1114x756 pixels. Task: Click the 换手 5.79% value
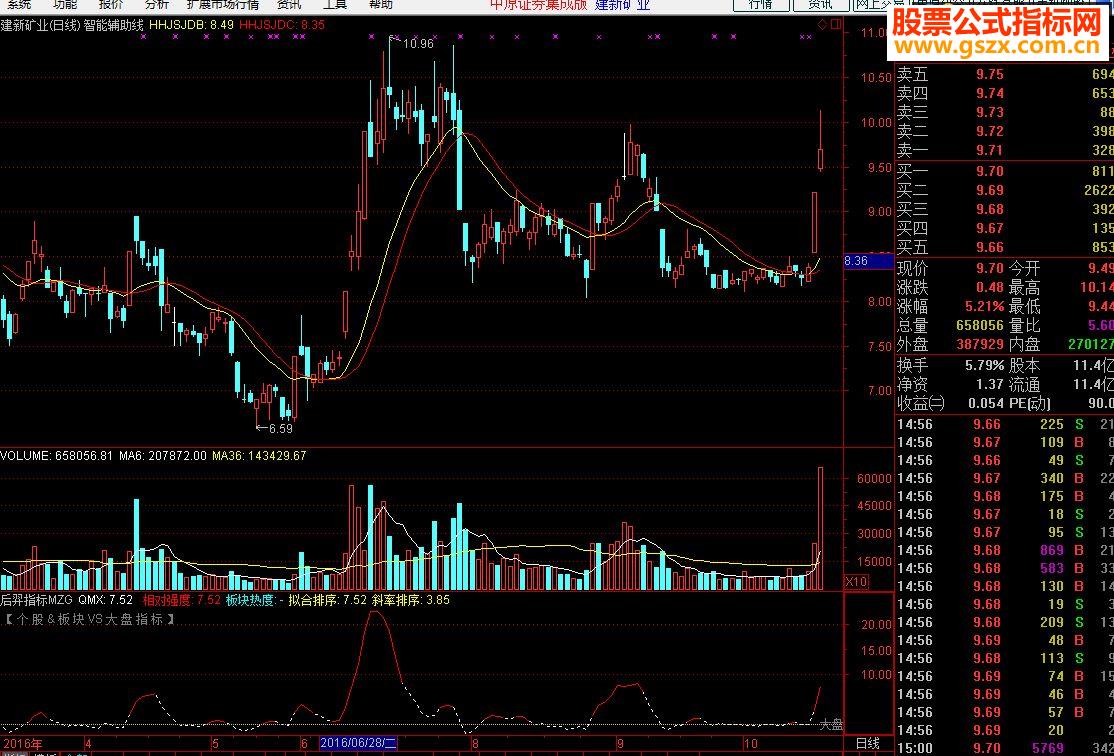click(x=984, y=366)
